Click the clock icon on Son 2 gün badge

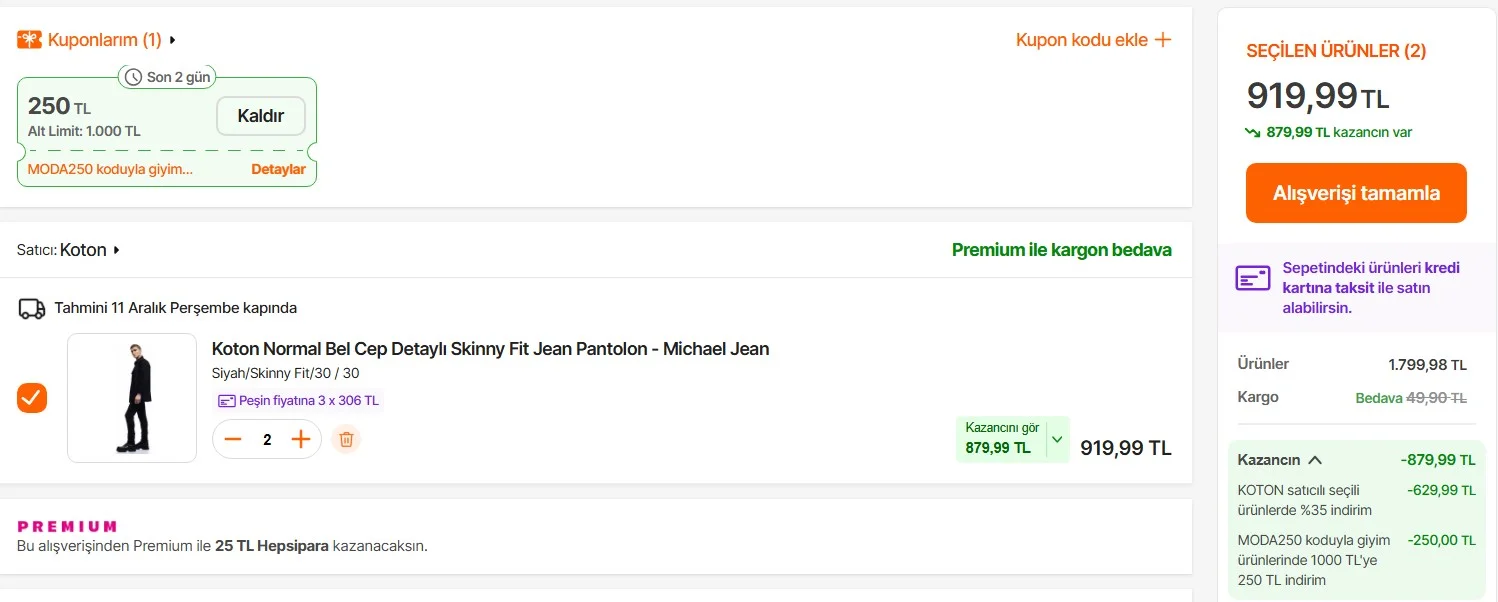point(133,77)
